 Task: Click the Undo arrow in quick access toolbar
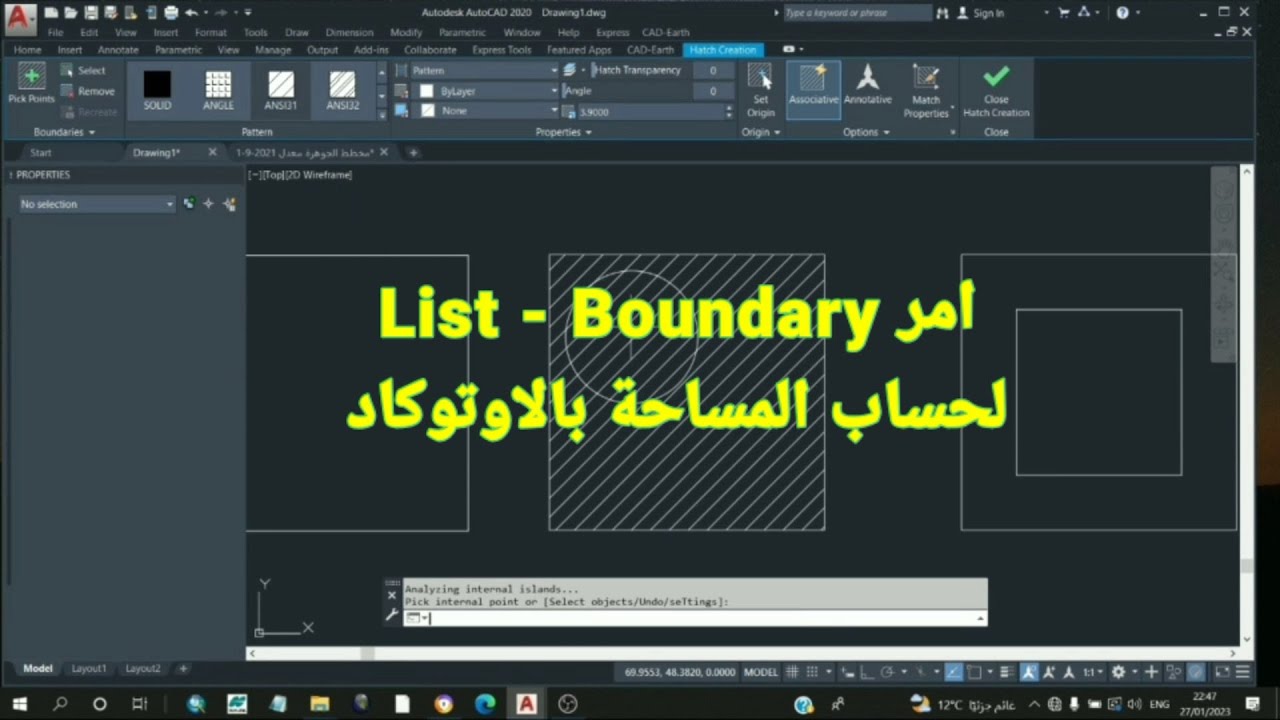[191, 13]
